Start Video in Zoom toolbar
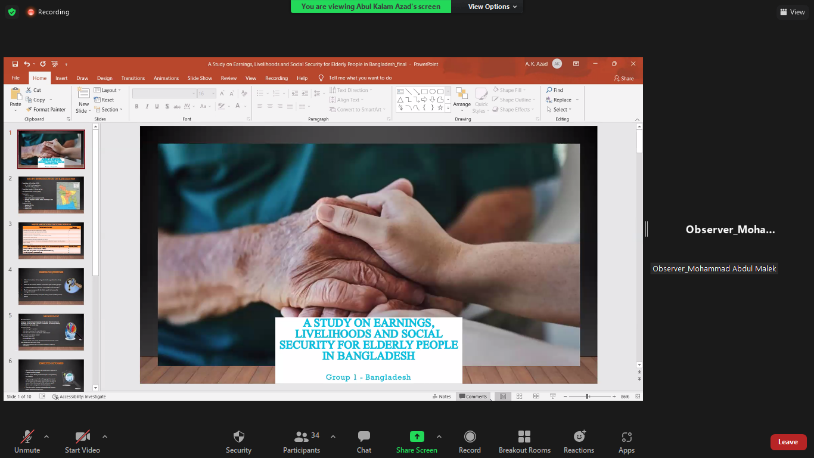 click(83, 441)
